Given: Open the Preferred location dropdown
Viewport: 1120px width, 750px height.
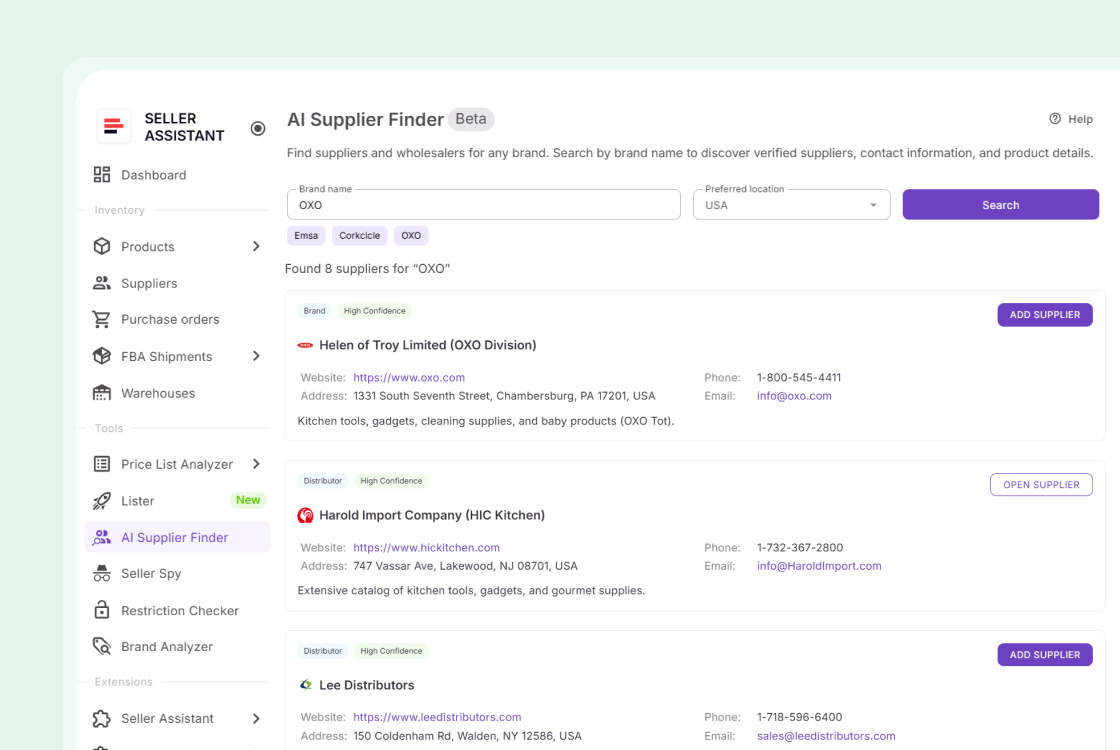Looking at the screenshot, I should point(791,204).
